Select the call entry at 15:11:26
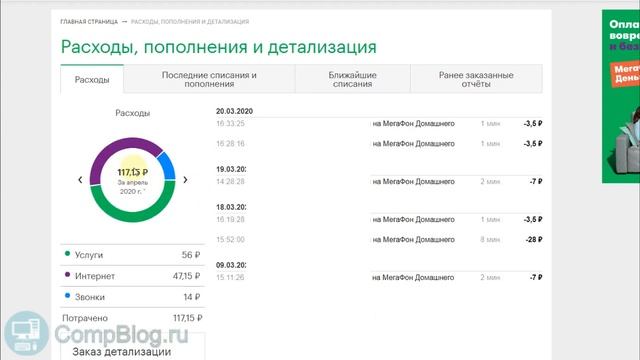Image resolution: width=640 pixels, height=360 pixels. click(x=379, y=277)
